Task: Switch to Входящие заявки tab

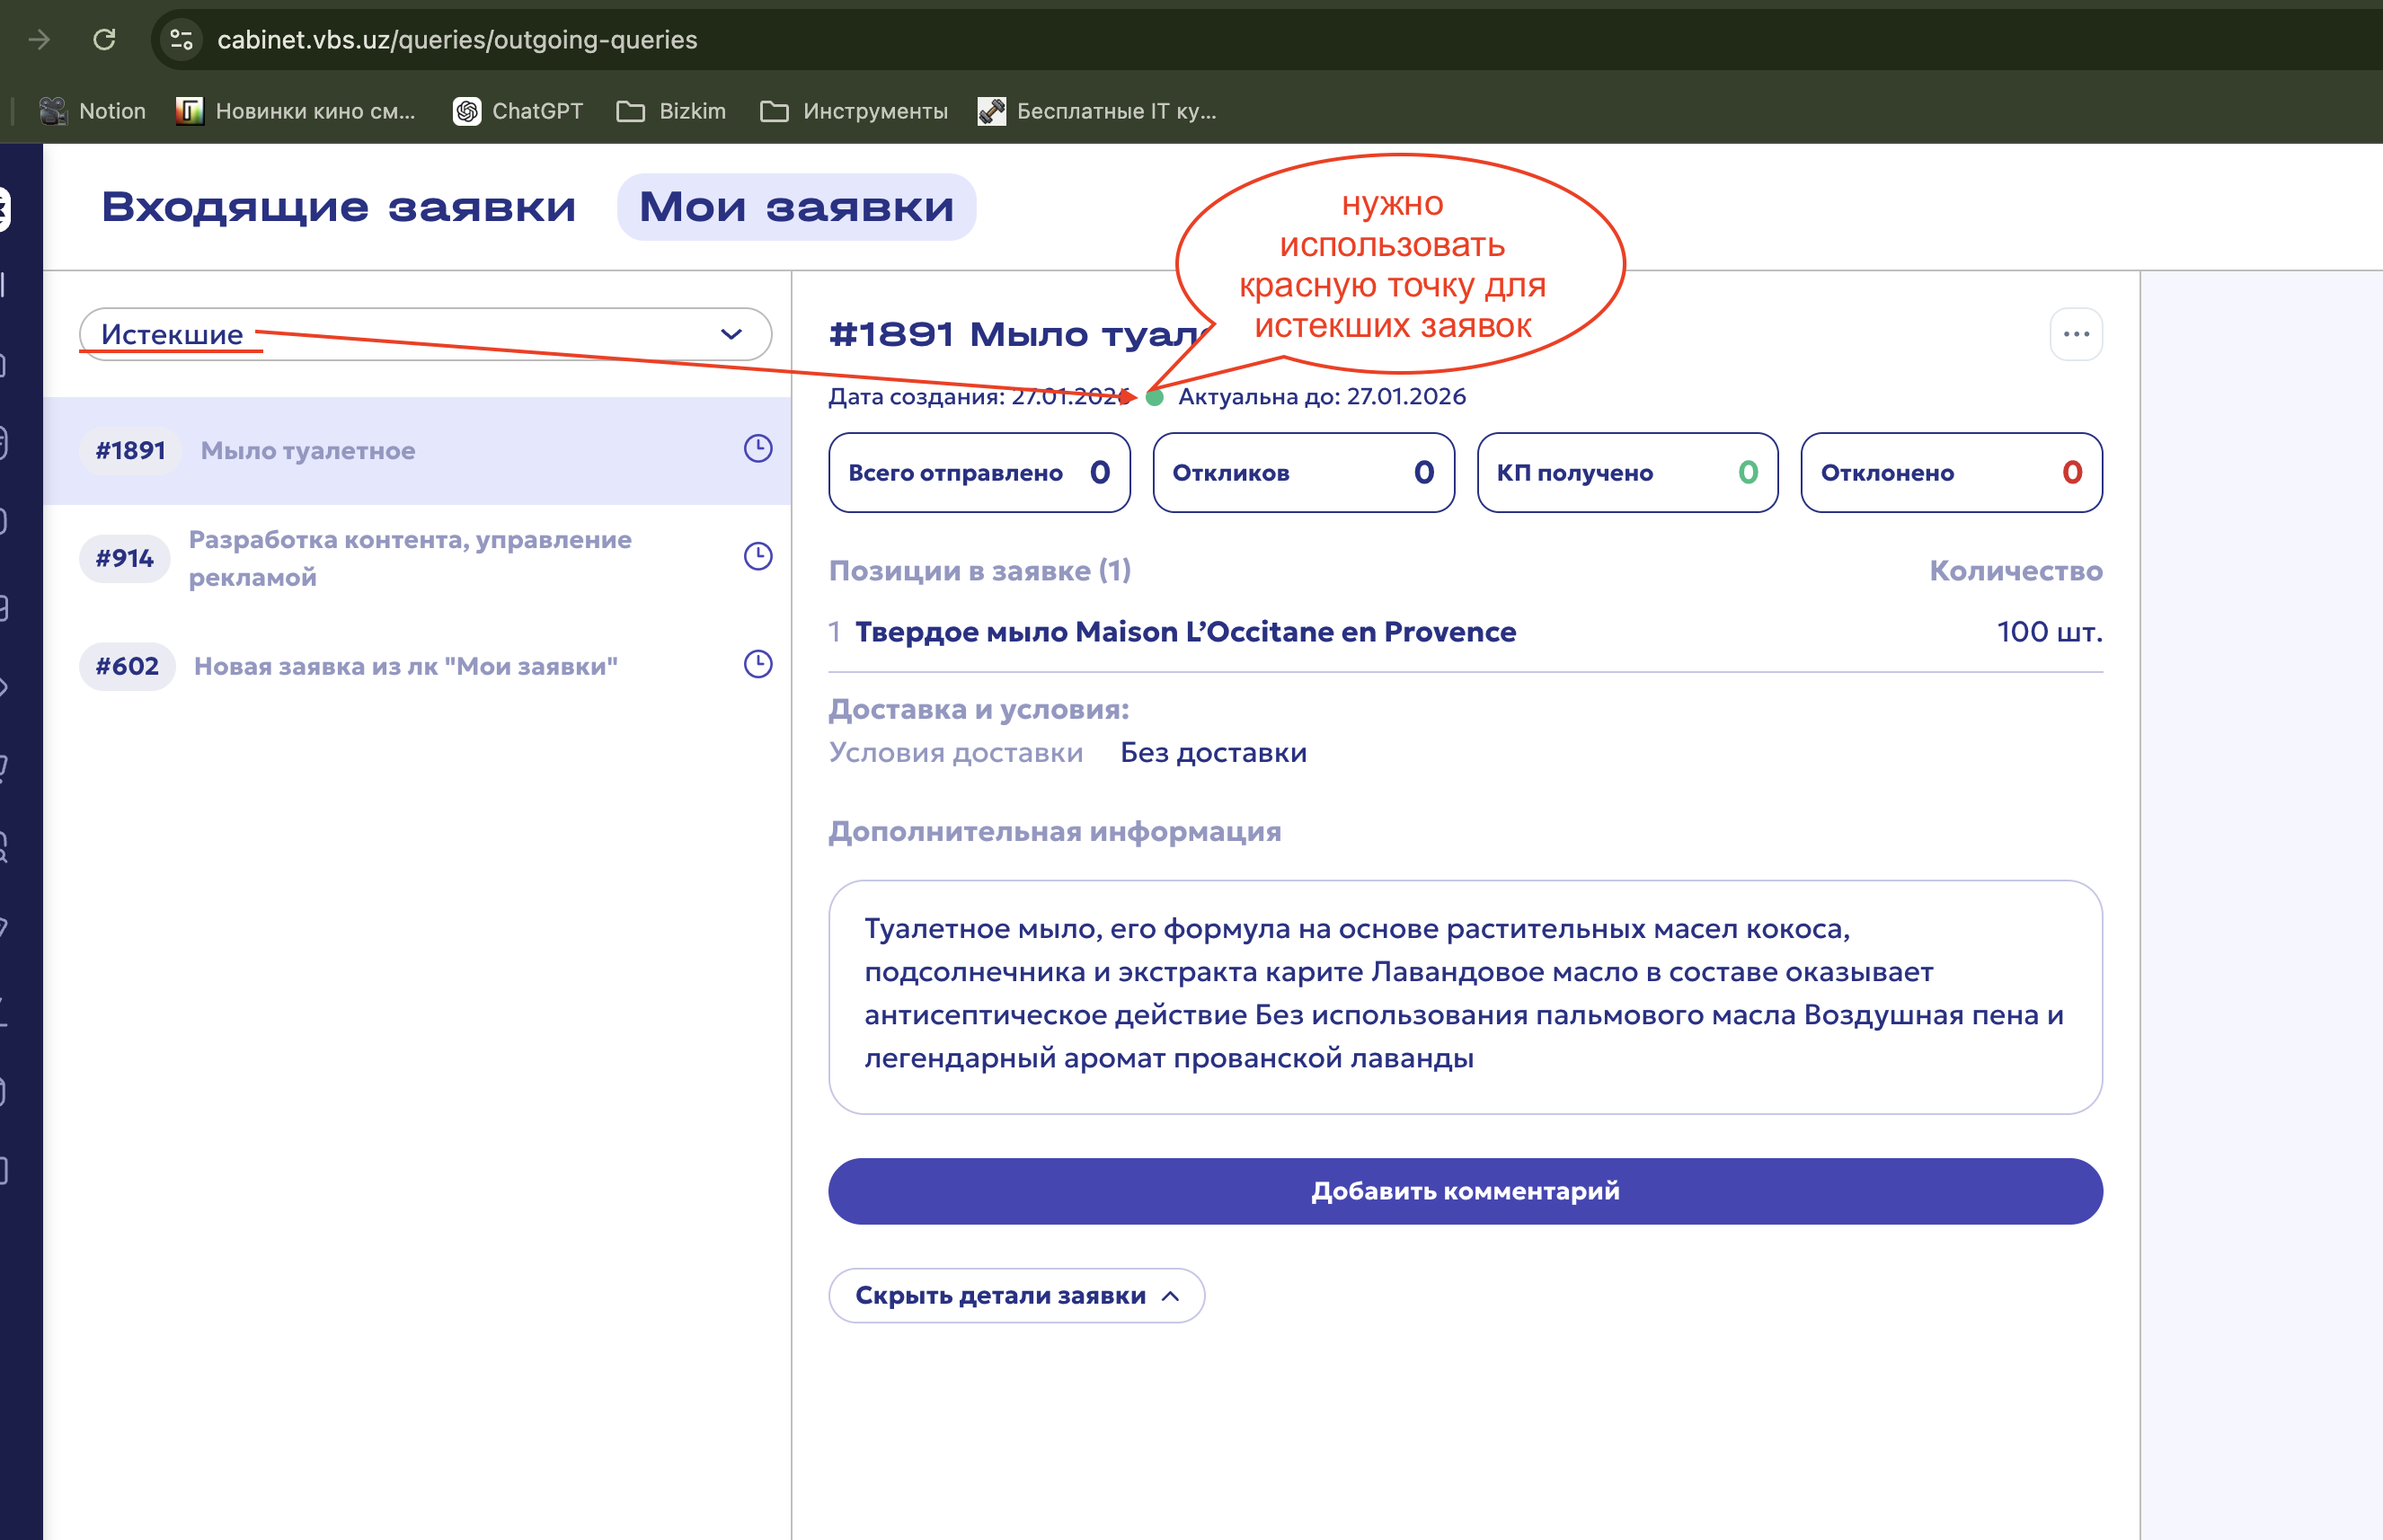Action: [338, 207]
